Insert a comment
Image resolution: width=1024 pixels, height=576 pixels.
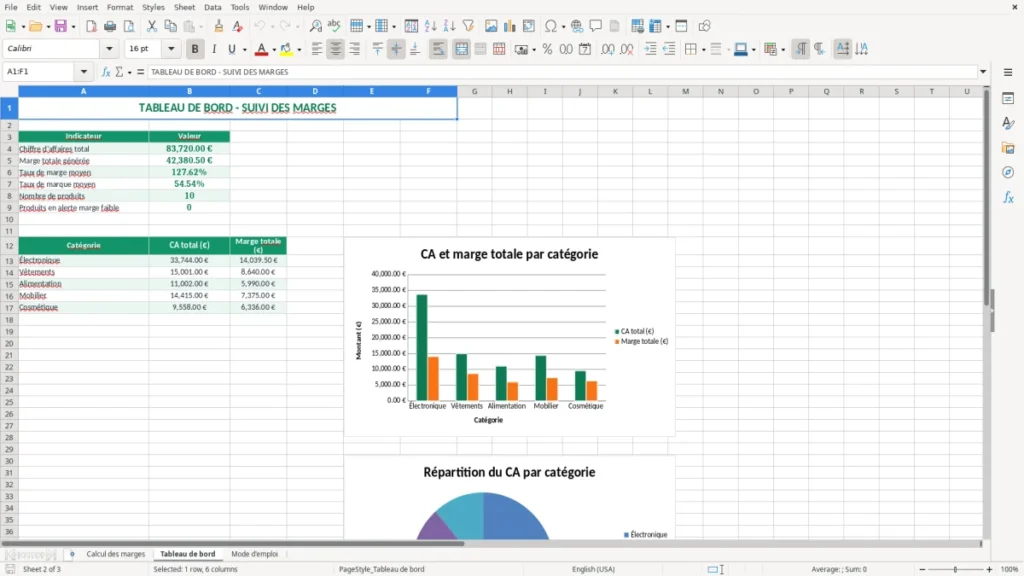pyautogui.click(x=596, y=26)
